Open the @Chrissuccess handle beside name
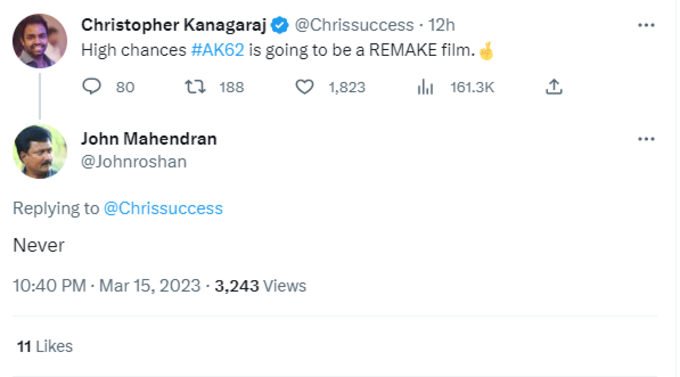Viewport: 680px width, 377px height. click(354, 25)
